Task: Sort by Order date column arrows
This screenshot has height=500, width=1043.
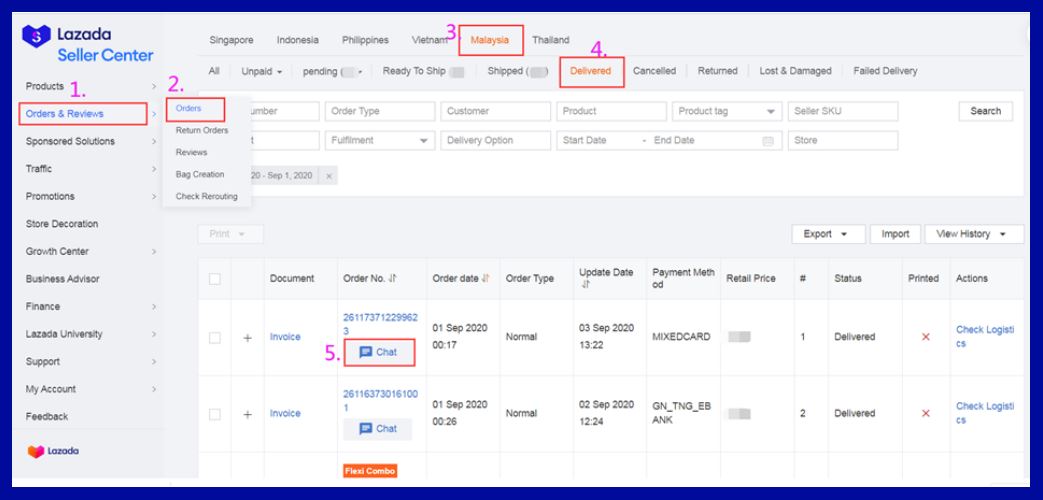Action: point(486,279)
